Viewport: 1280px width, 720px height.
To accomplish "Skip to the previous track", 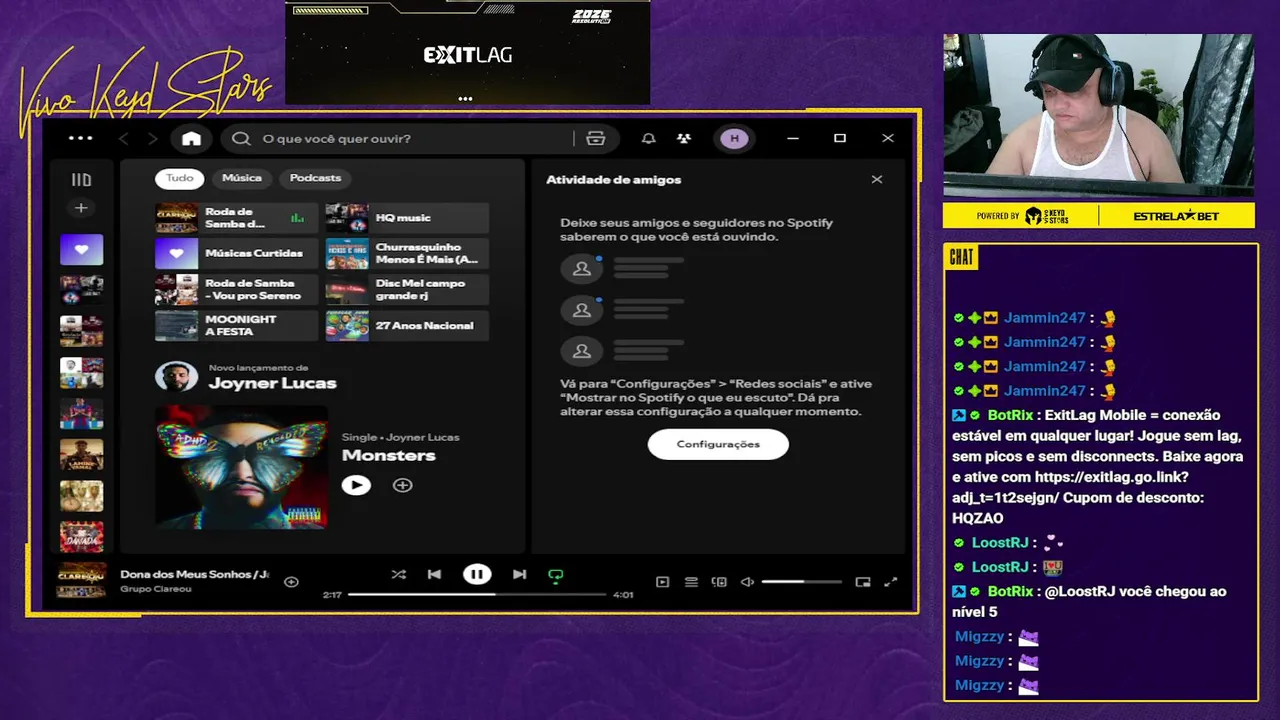I will (434, 574).
